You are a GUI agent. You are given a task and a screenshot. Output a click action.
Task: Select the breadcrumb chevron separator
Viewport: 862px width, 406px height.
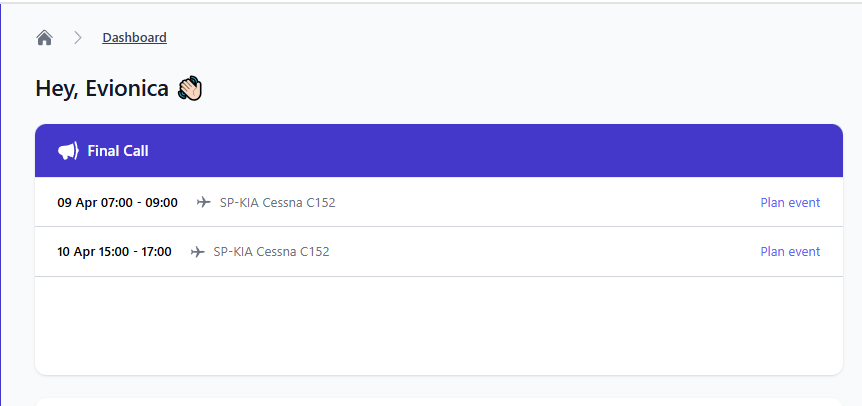point(78,38)
